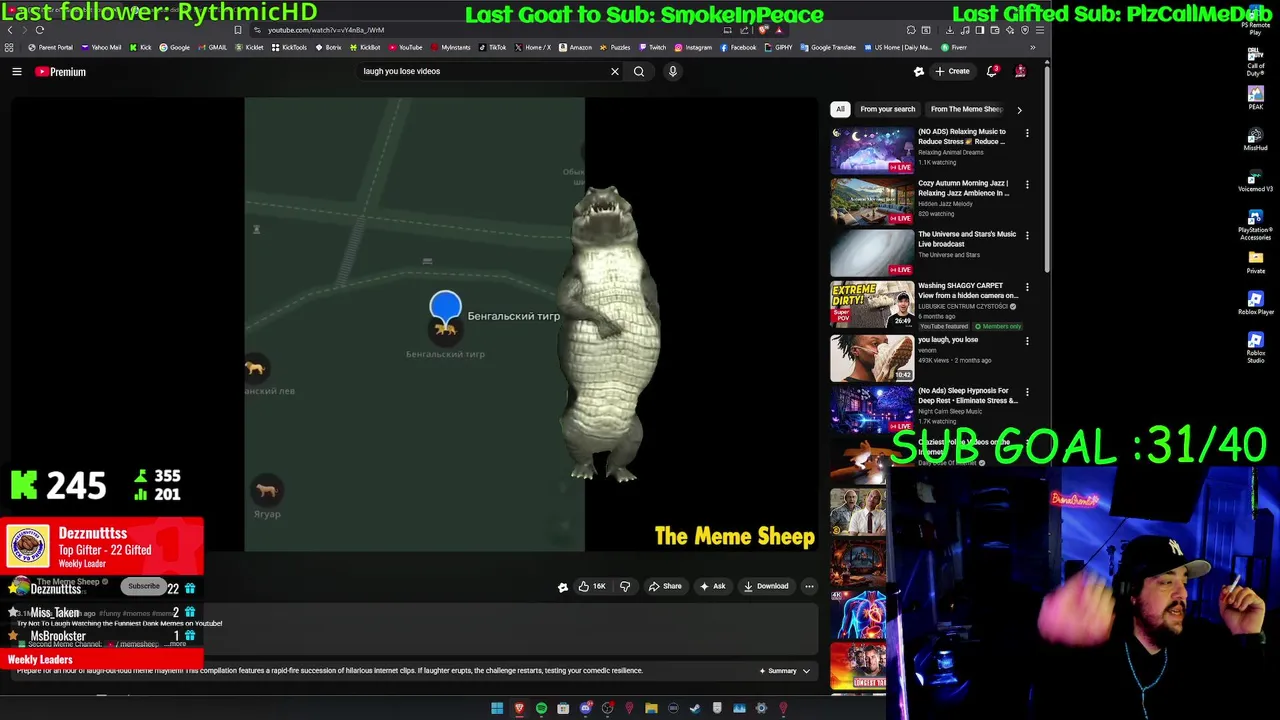
Task: Open the PEAK desktop shortcut
Action: [1256, 98]
